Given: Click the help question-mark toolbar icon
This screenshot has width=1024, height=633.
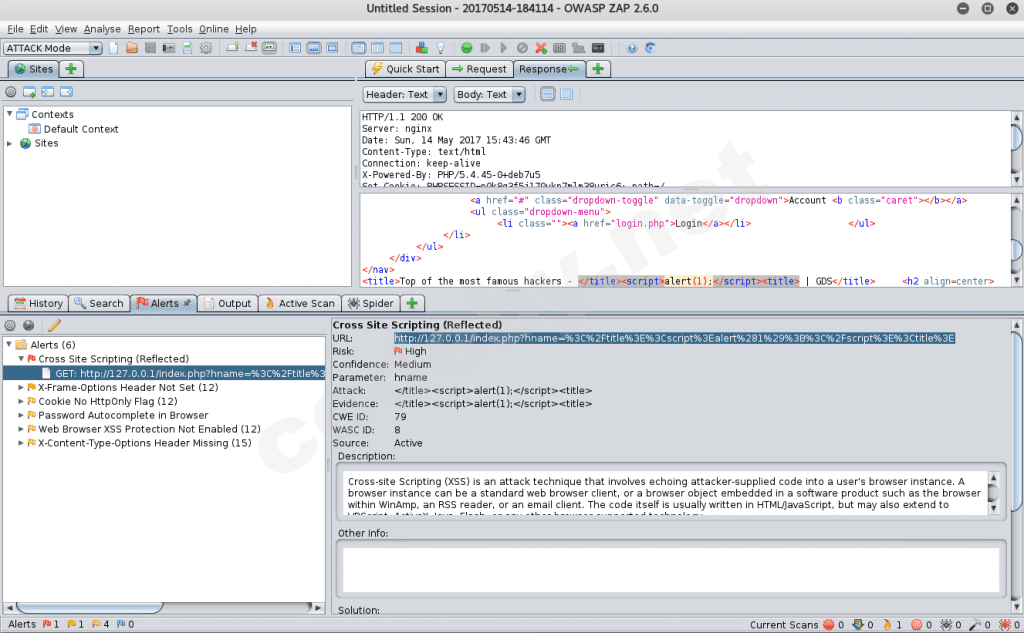Looking at the screenshot, I should coord(632,48).
